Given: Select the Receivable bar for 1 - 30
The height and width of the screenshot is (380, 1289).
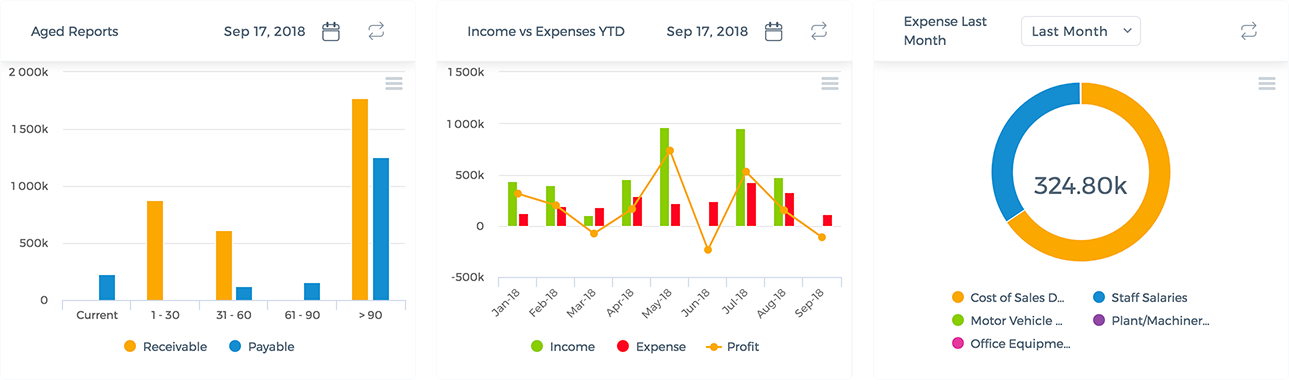Looking at the screenshot, I should point(155,251).
